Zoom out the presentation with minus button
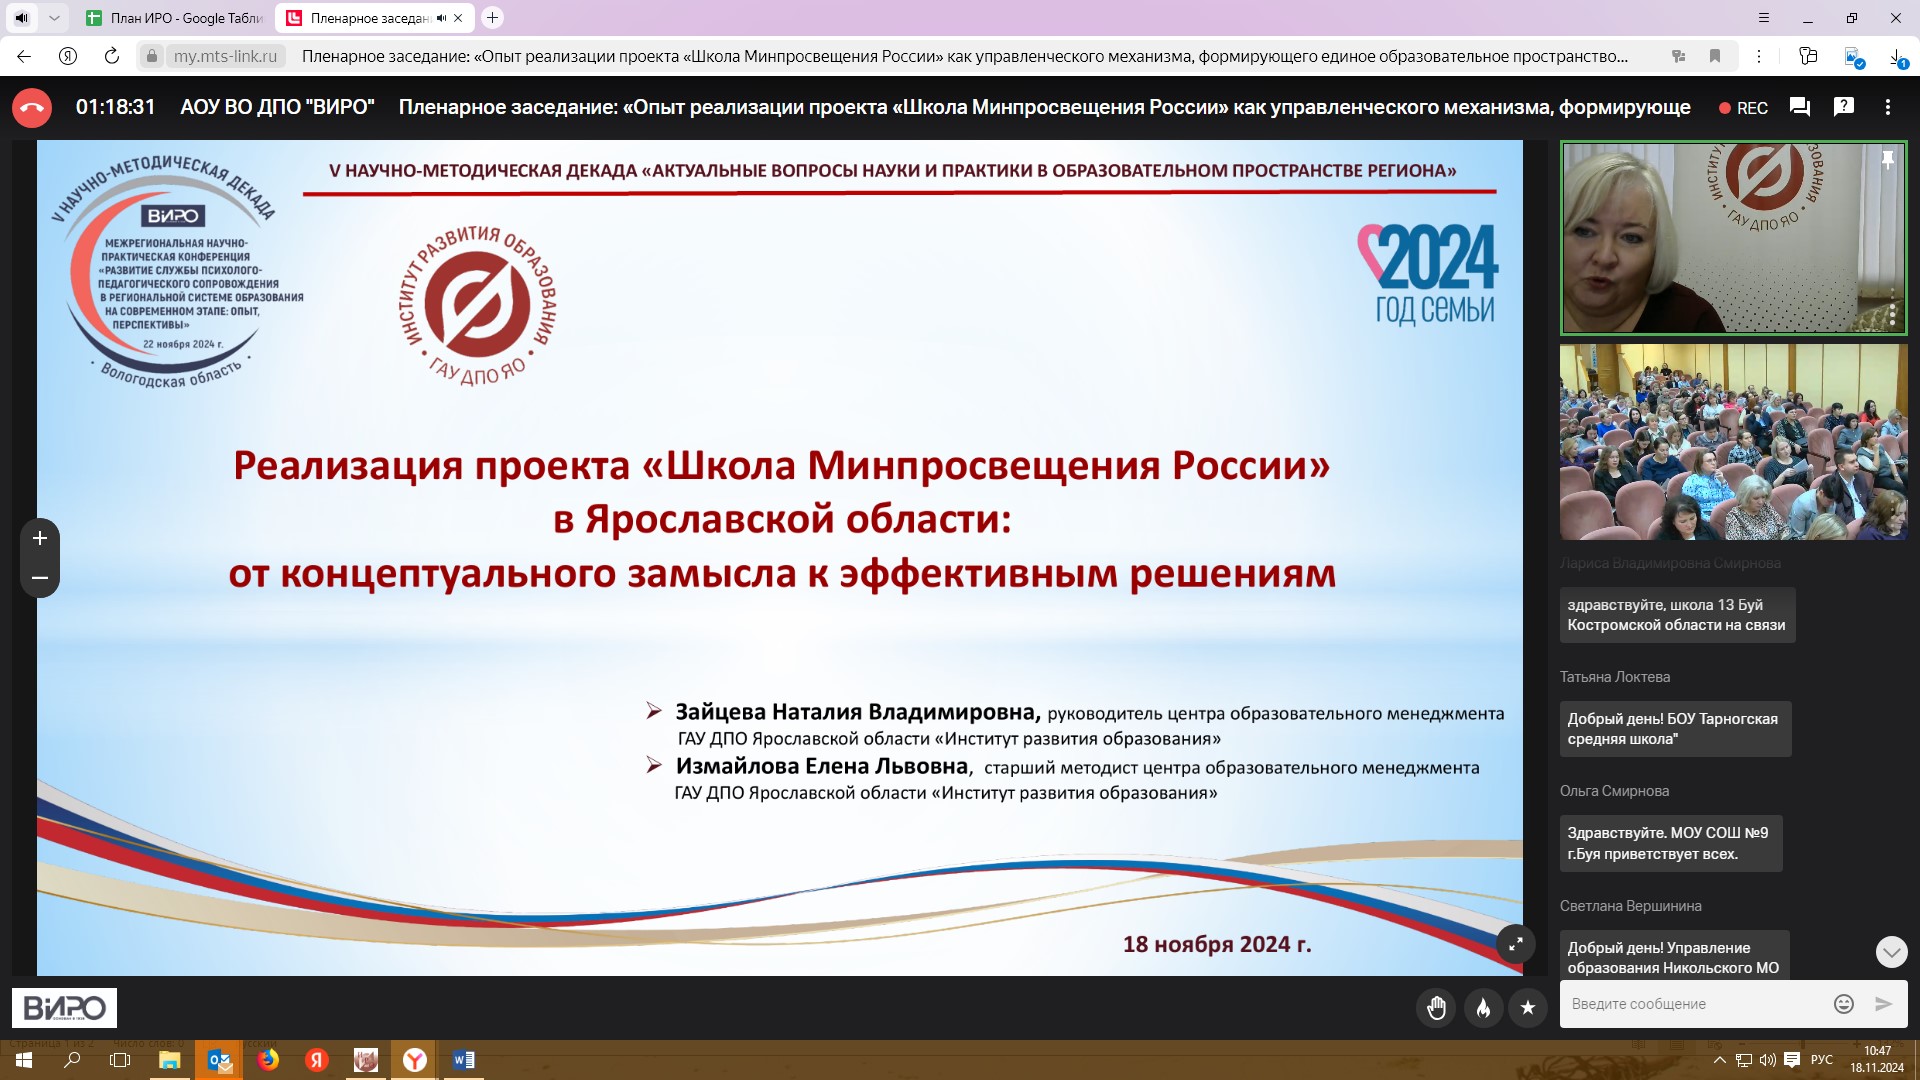The width and height of the screenshot is (1920, 1080). coord(40,578)
